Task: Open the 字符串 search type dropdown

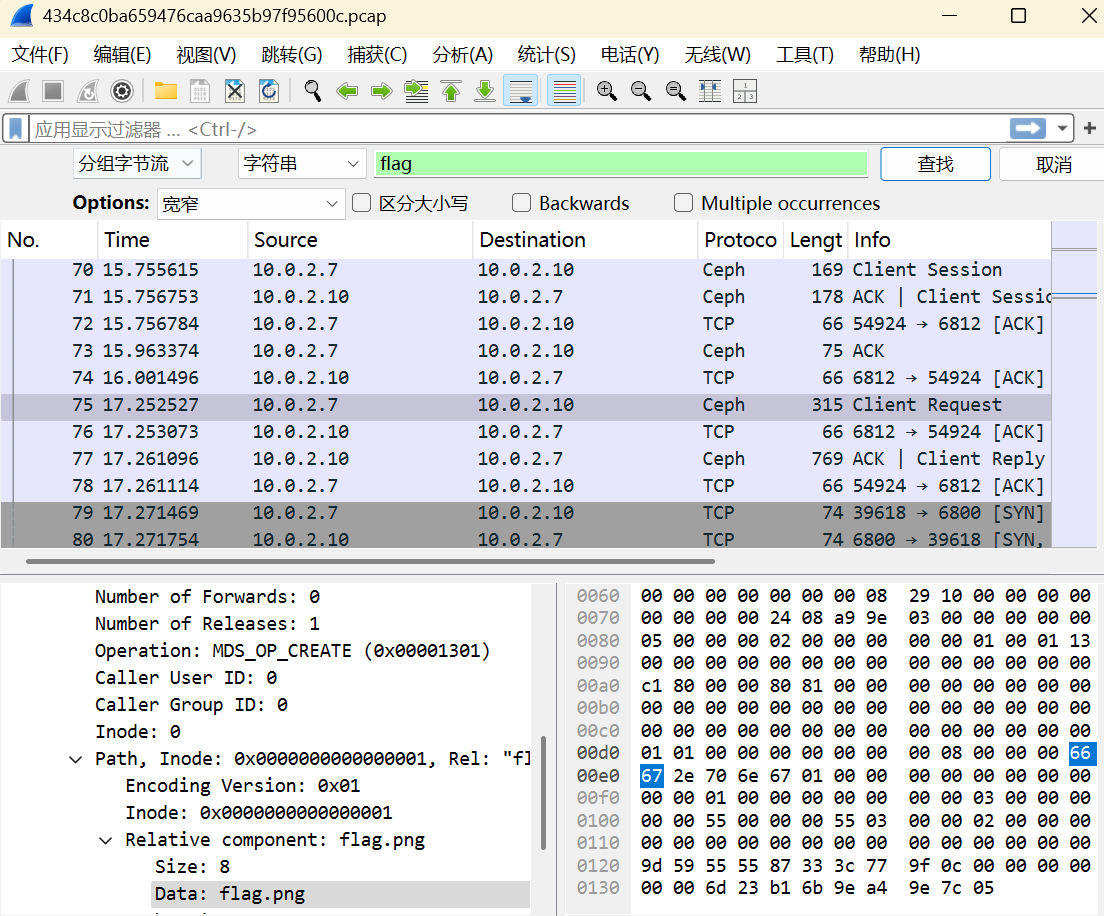Action: [302, 164]
